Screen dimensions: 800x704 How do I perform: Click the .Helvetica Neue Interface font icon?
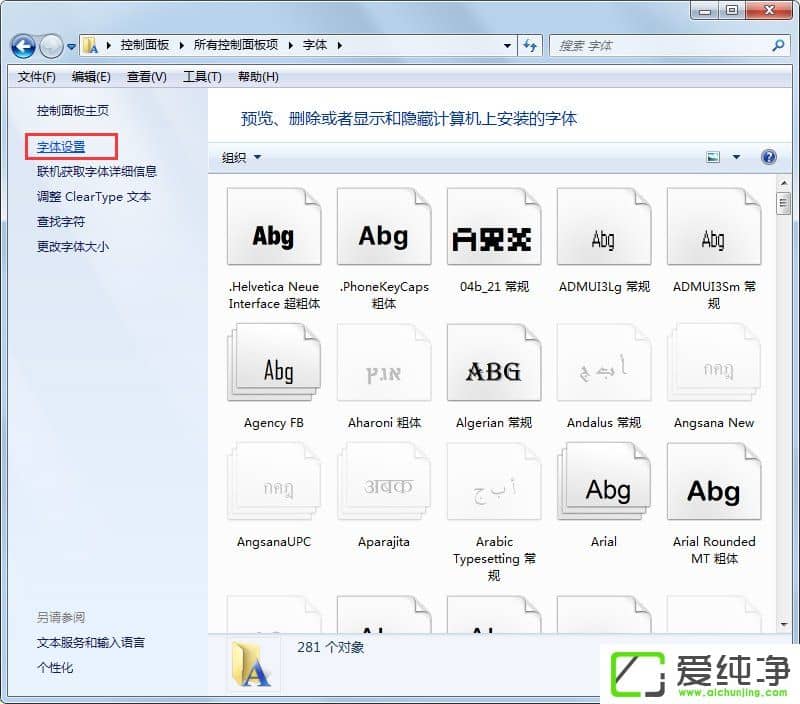coord(274,237)
